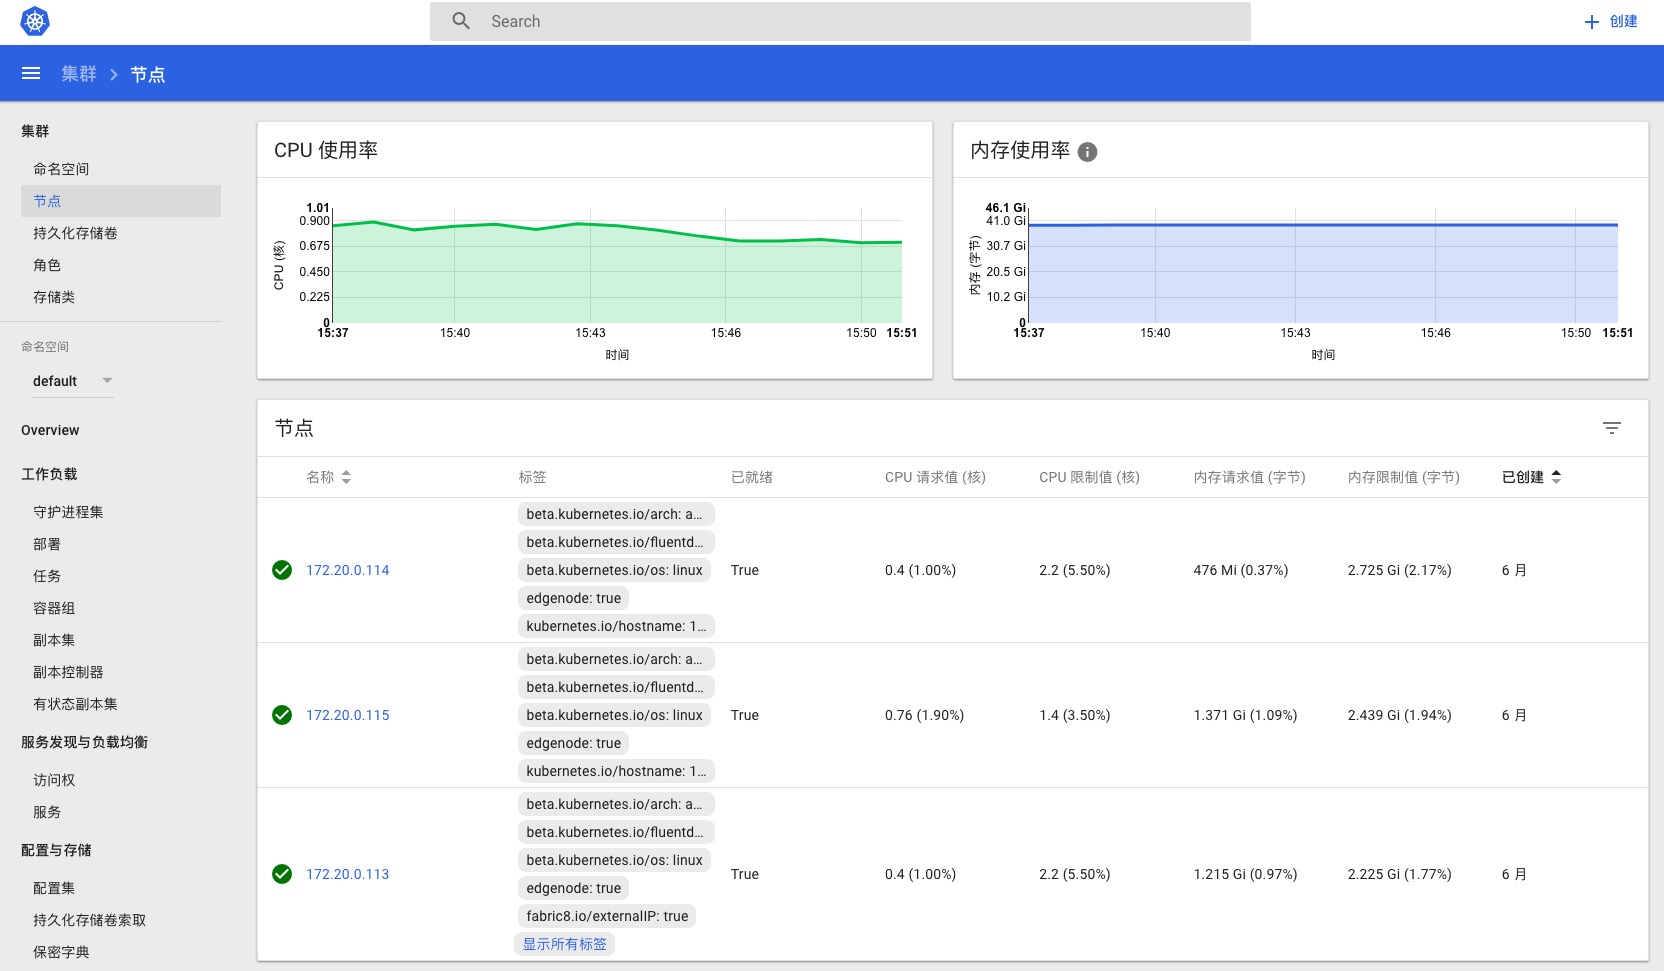Select 命名空间 in the sidebar
Viewport: 1664px width, 971px height.
click(61, 168)
